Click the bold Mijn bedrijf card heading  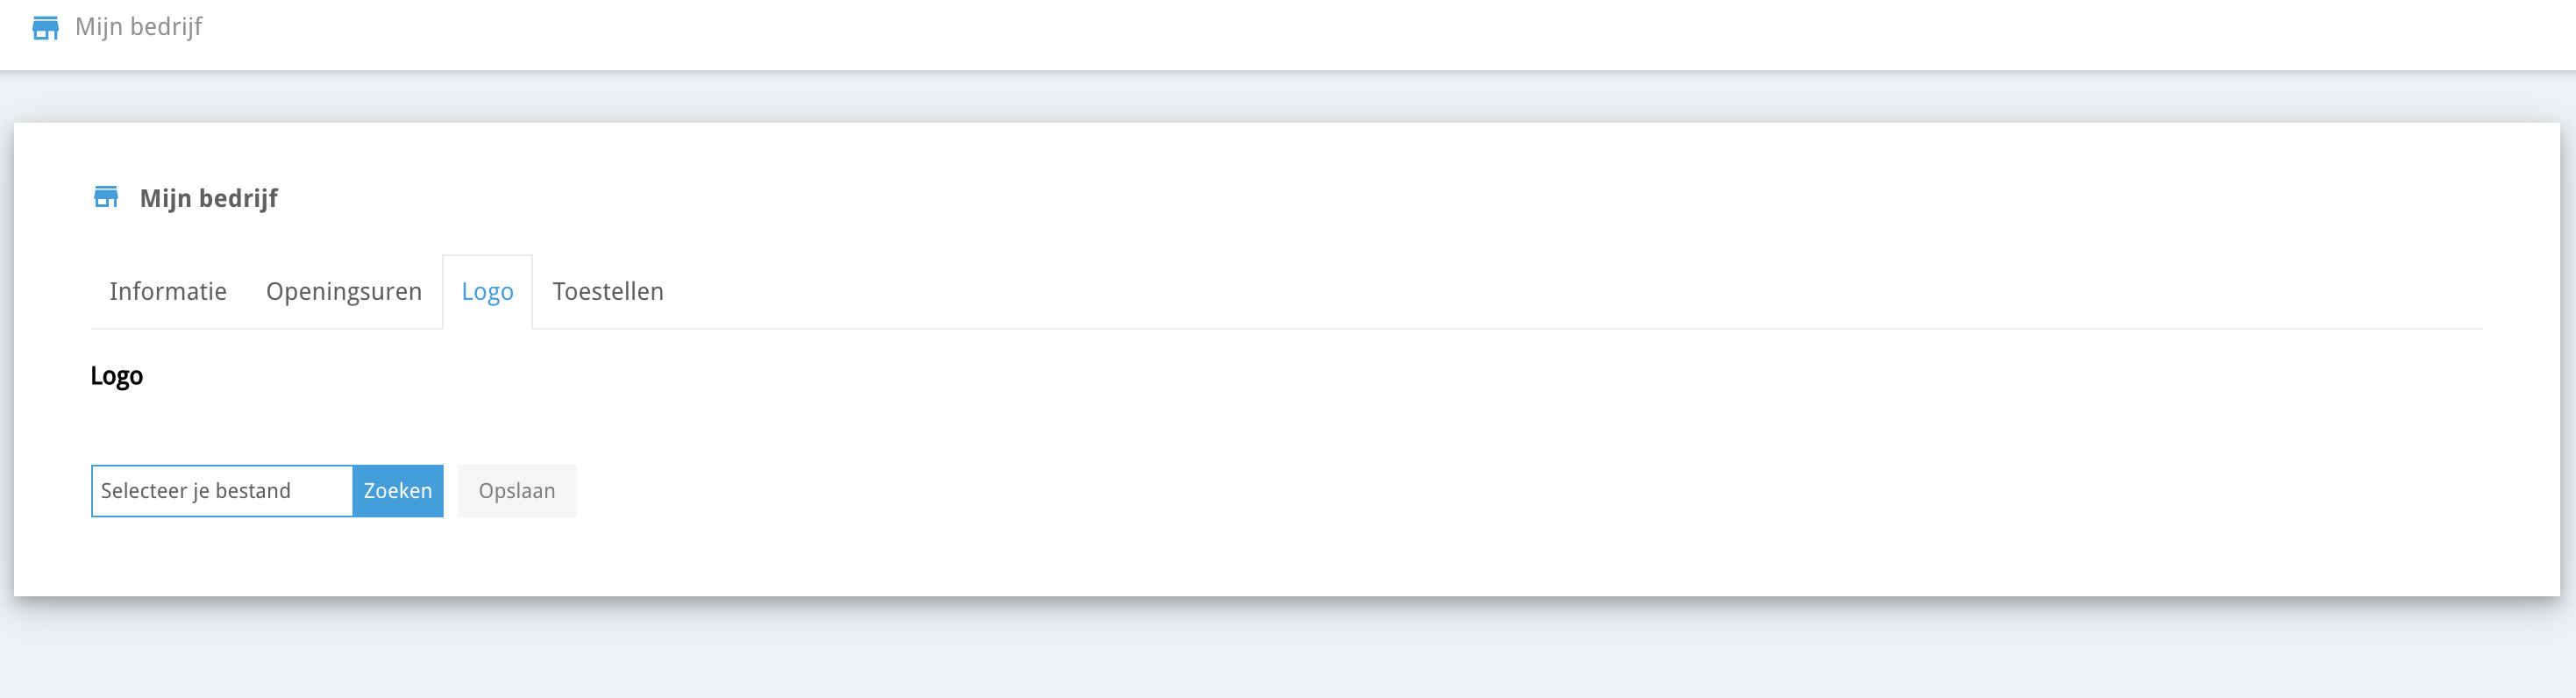[209, 198]
